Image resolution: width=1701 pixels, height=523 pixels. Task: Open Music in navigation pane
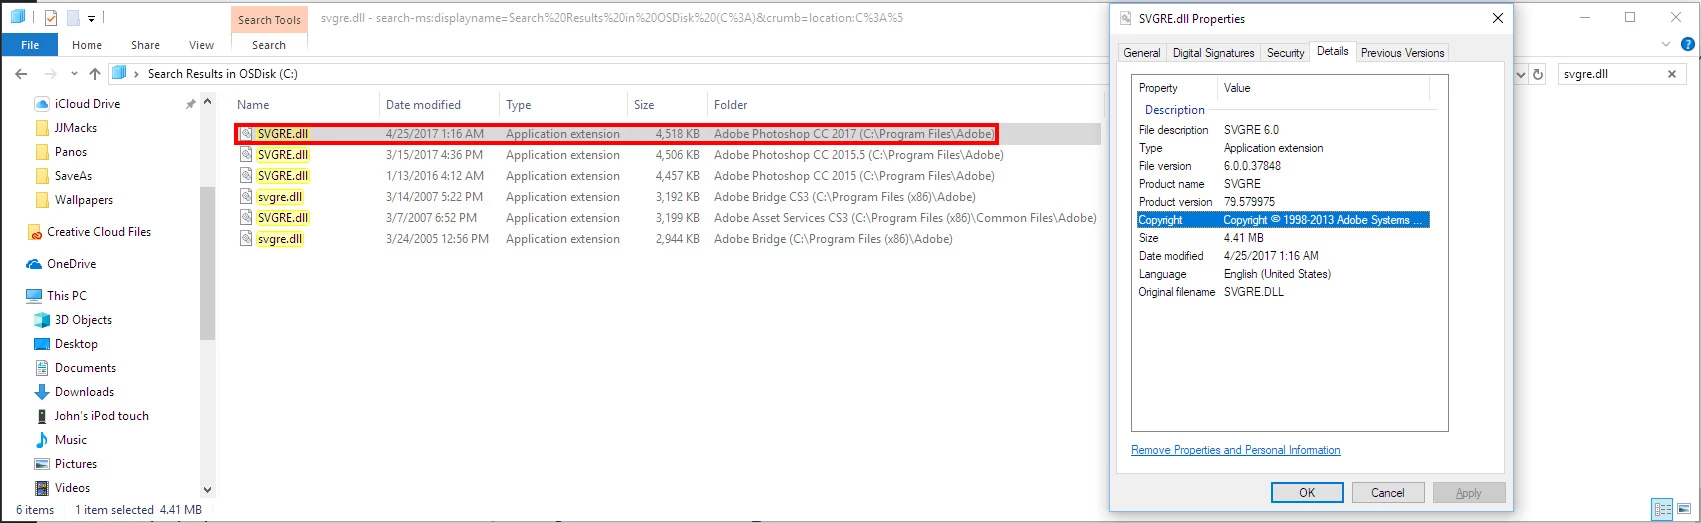(x=70, y=440)
